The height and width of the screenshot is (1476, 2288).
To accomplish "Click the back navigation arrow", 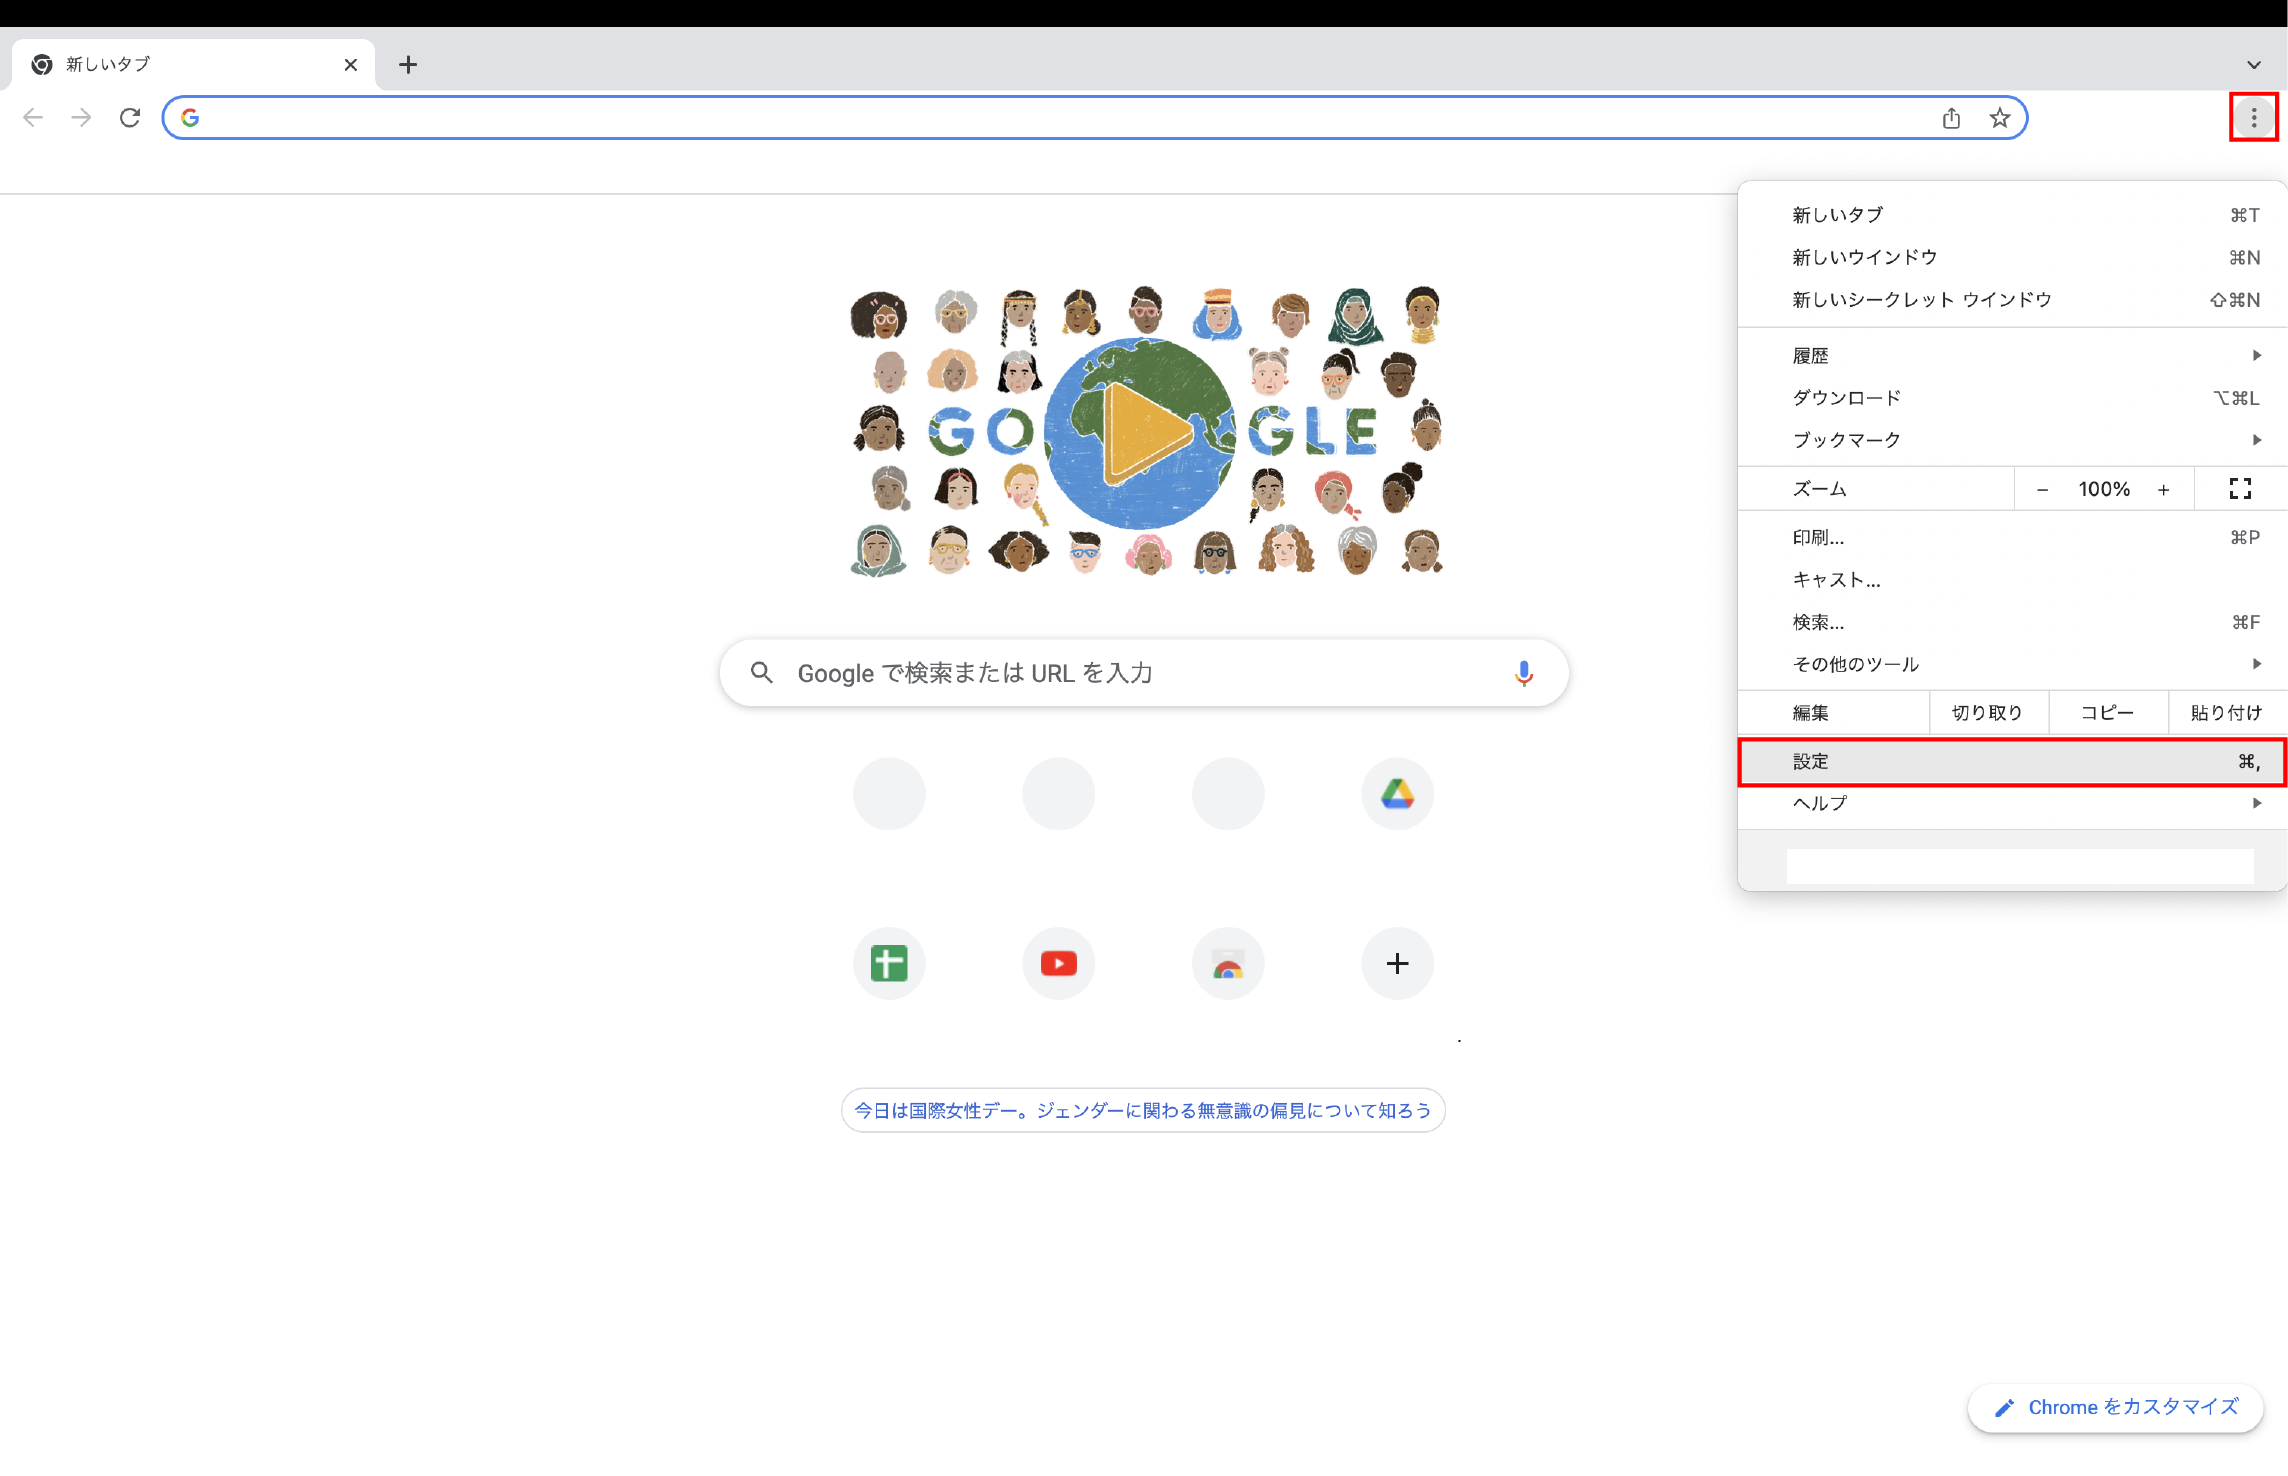I will pos(33,118).
